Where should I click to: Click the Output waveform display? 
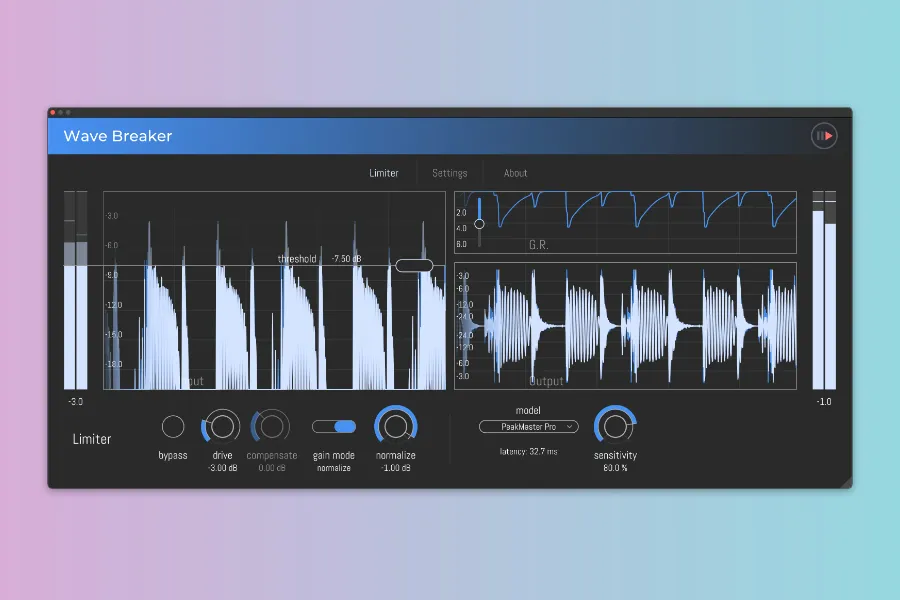pyautogui.click(x=625, y=326)
